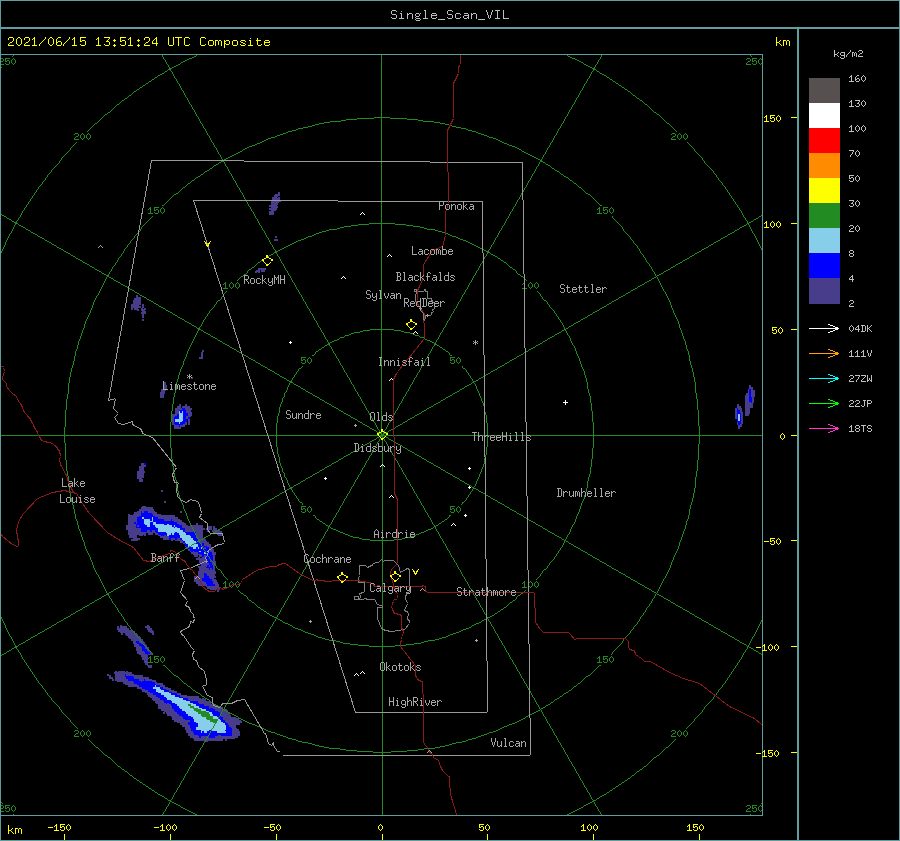Viewport: 900px width, 841px height.
Task: Click the yellow V marker northeast of Calgary
Action: [x=416, y=572]
